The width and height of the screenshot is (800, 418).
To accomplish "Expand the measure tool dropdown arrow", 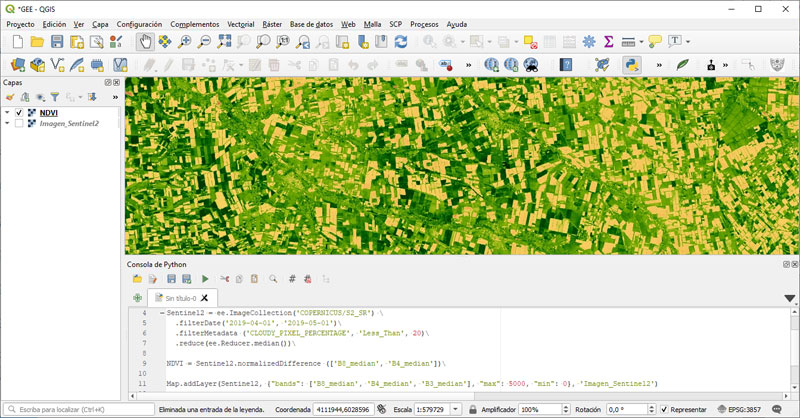I will click(x=641, y=42).
